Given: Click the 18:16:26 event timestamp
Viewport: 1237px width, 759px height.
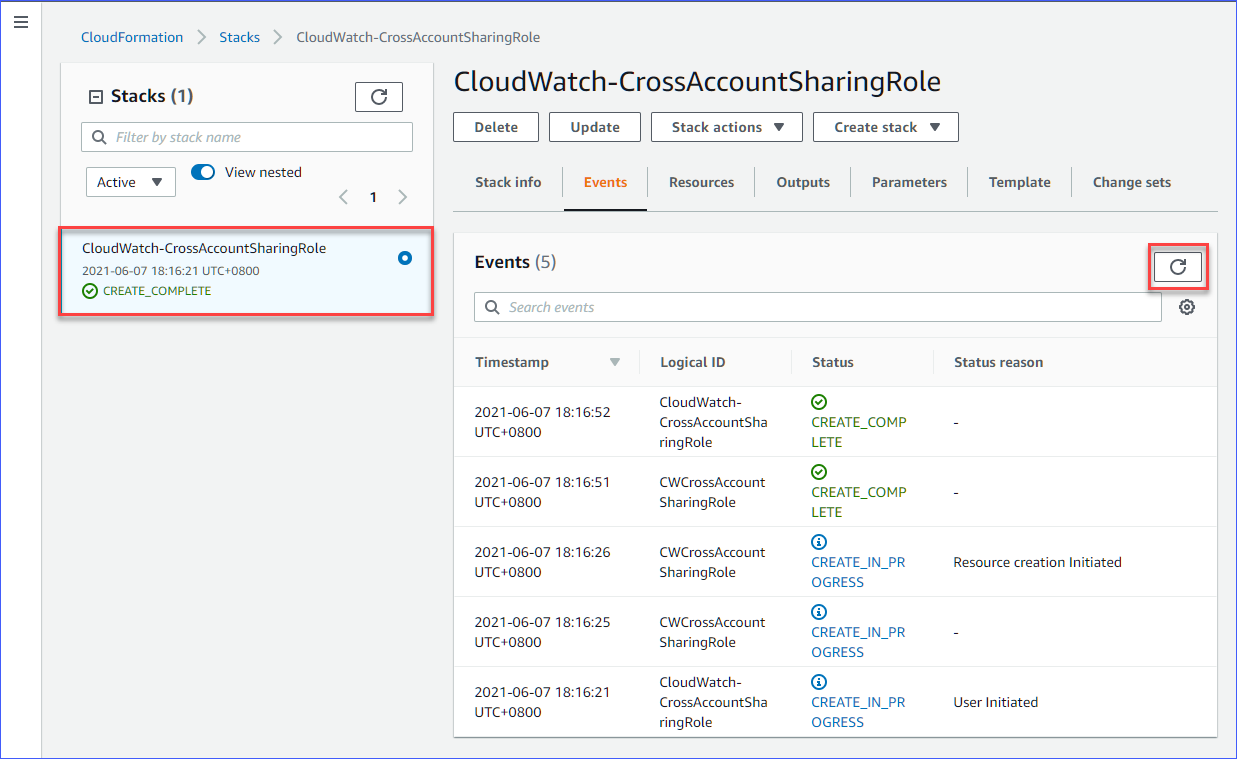Looking at the screenshot, I should point(542,562).
